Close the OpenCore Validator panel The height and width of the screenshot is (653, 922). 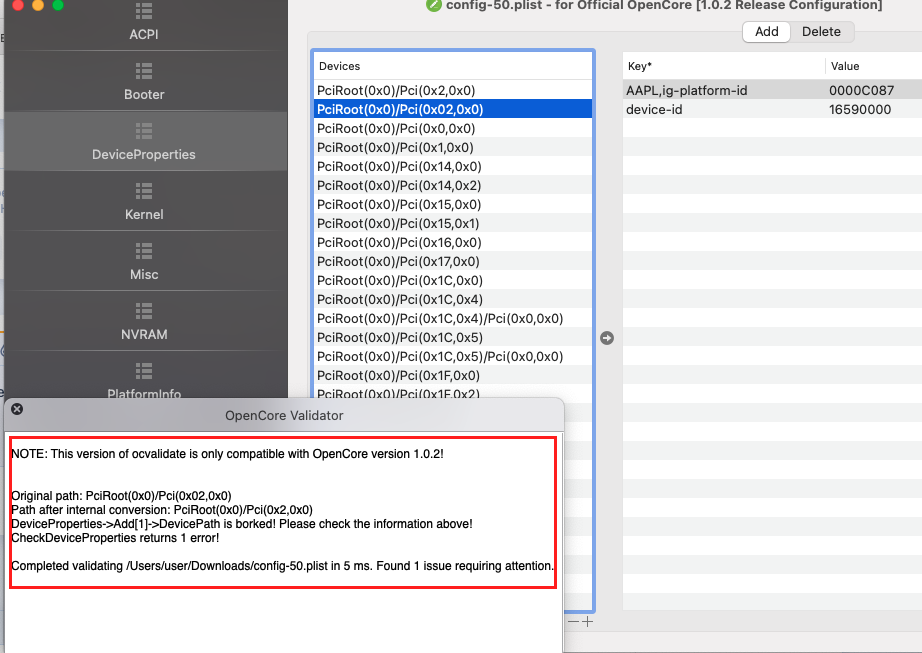point(17,409)
